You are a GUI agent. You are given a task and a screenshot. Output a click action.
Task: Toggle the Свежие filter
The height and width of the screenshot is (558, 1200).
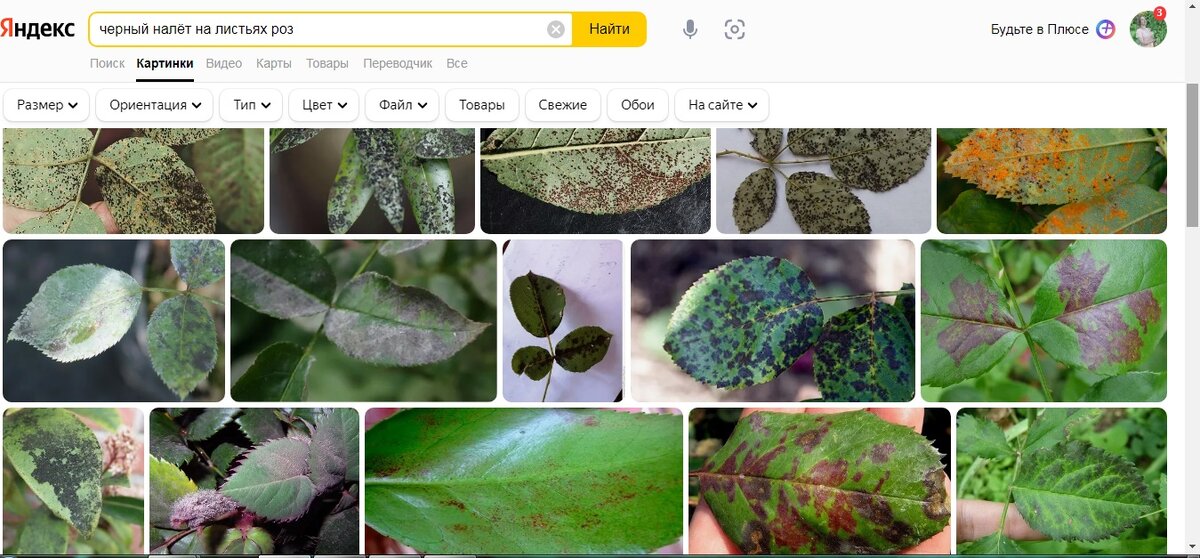pyautogui.click(x=563, y=105)
